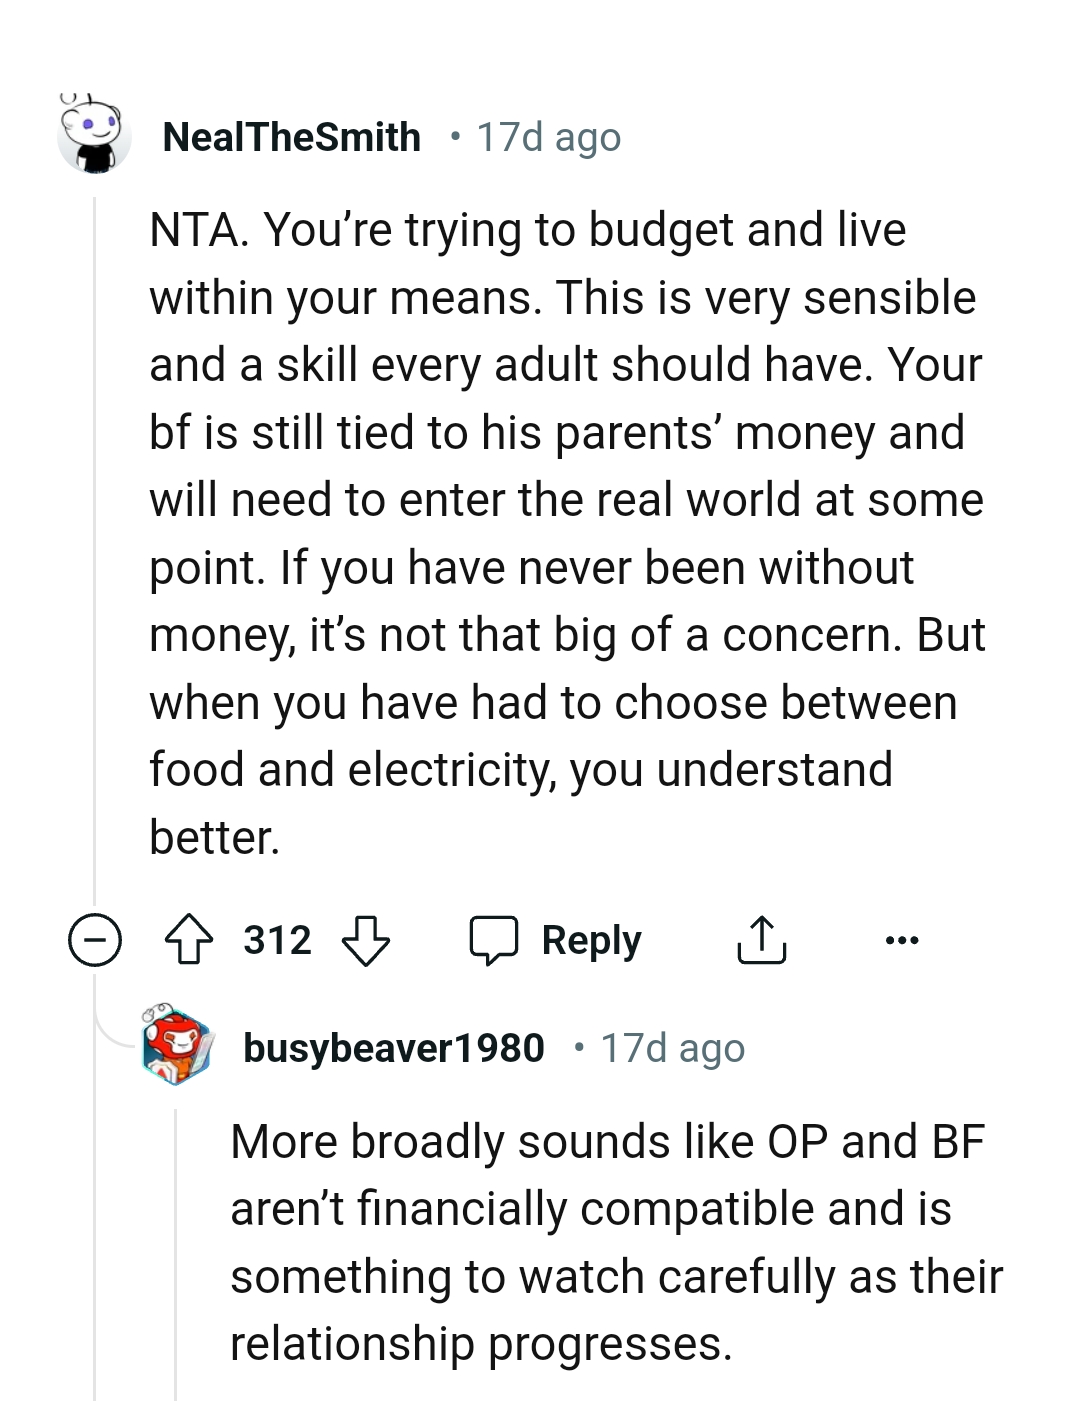Open the comment actions via the ellipsis icon
Viewport: 1079px width, 1401px height.
click(x=901, y=938)
